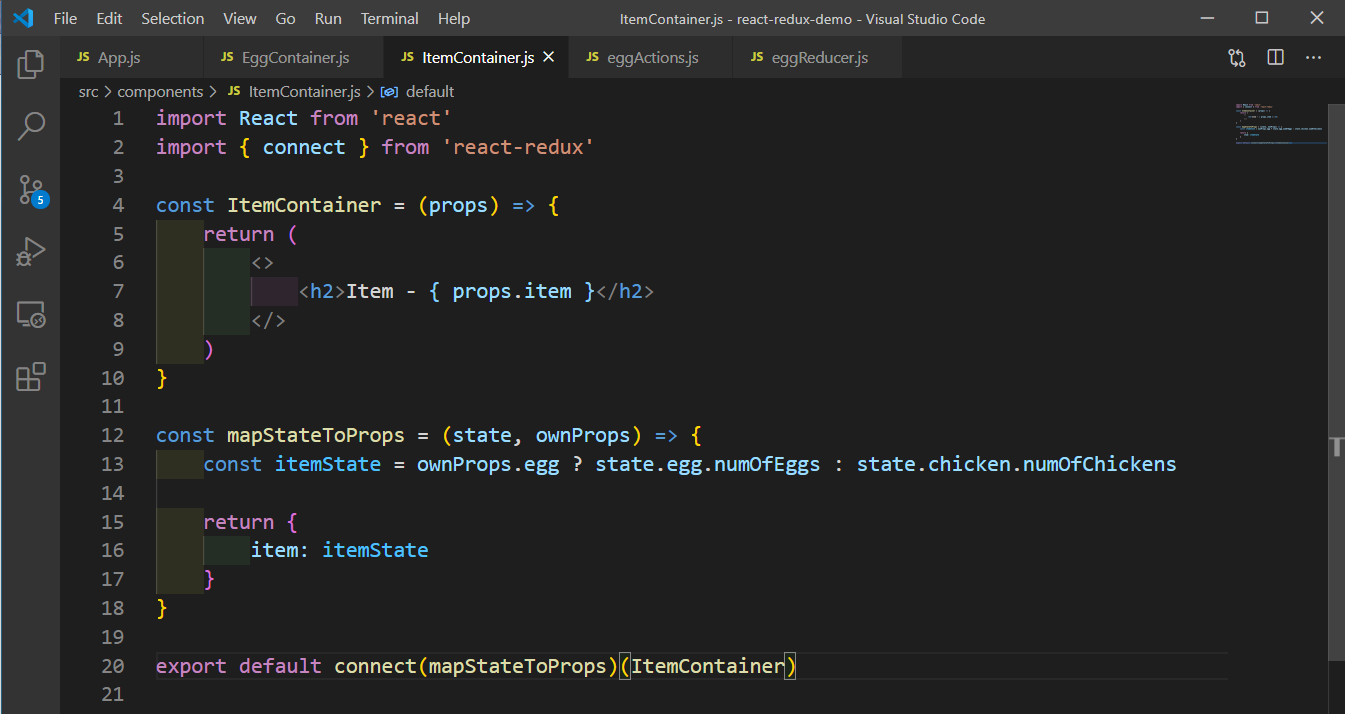Click 'ownProps.egg' on line 13
The height and width of the screenshot is (714, 1345).
click(488, 464)
